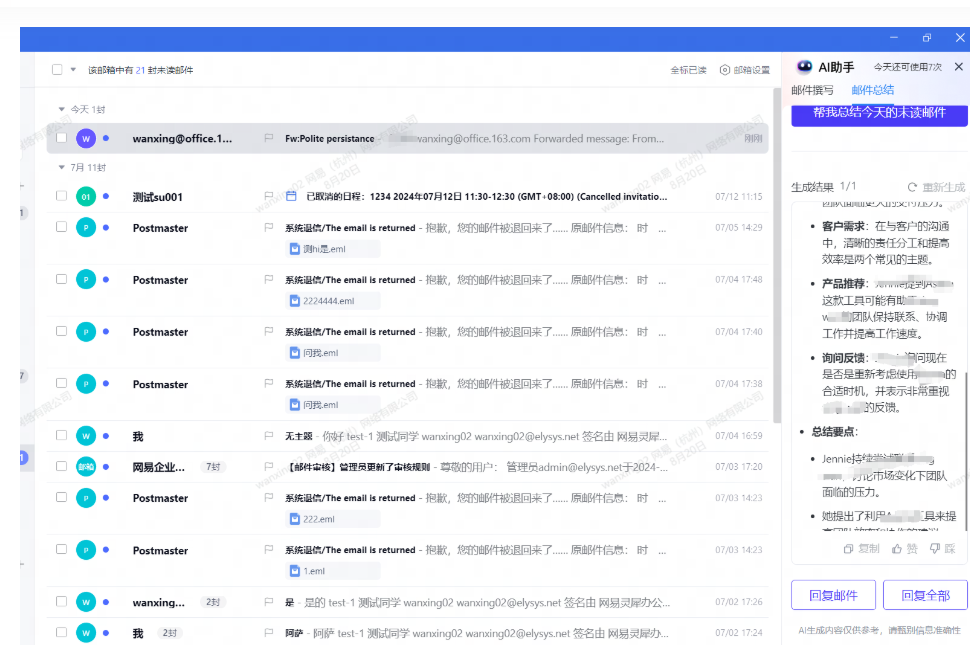Click calendar icon in 测试su001 email
The width and height of the screenshot is (970, 660).
point(291,197)
